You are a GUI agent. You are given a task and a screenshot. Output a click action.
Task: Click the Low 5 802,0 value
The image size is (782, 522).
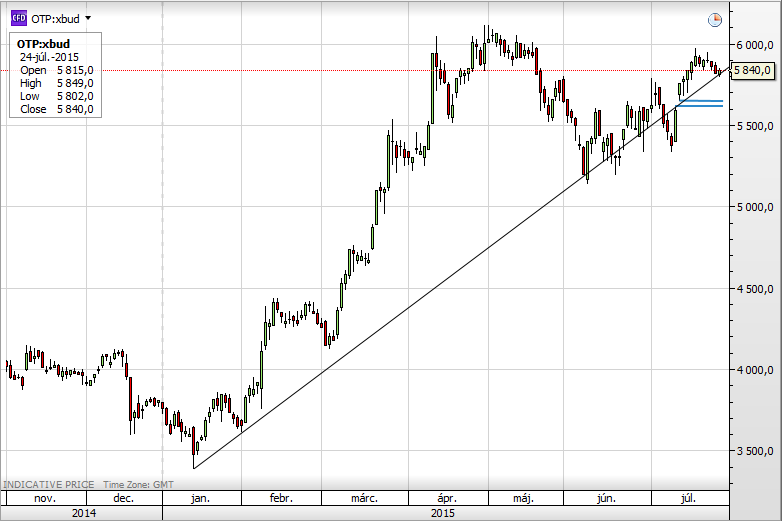[75, 96]
